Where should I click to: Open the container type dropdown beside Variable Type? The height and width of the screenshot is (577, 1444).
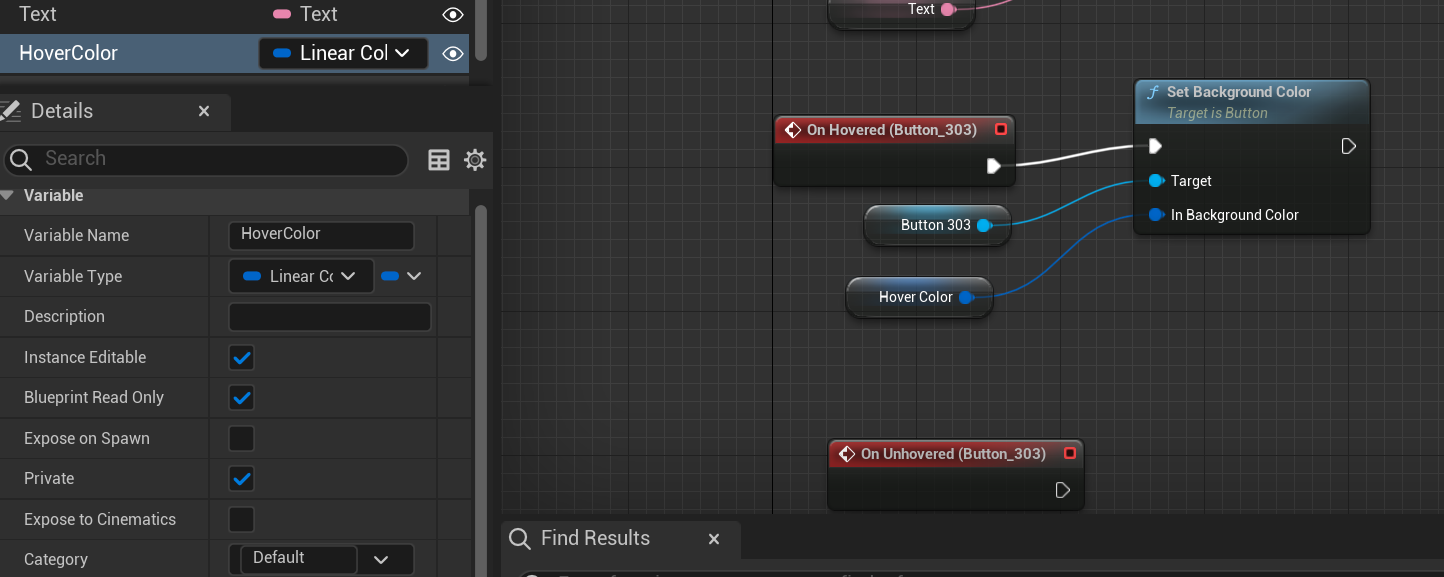[402, 276]
